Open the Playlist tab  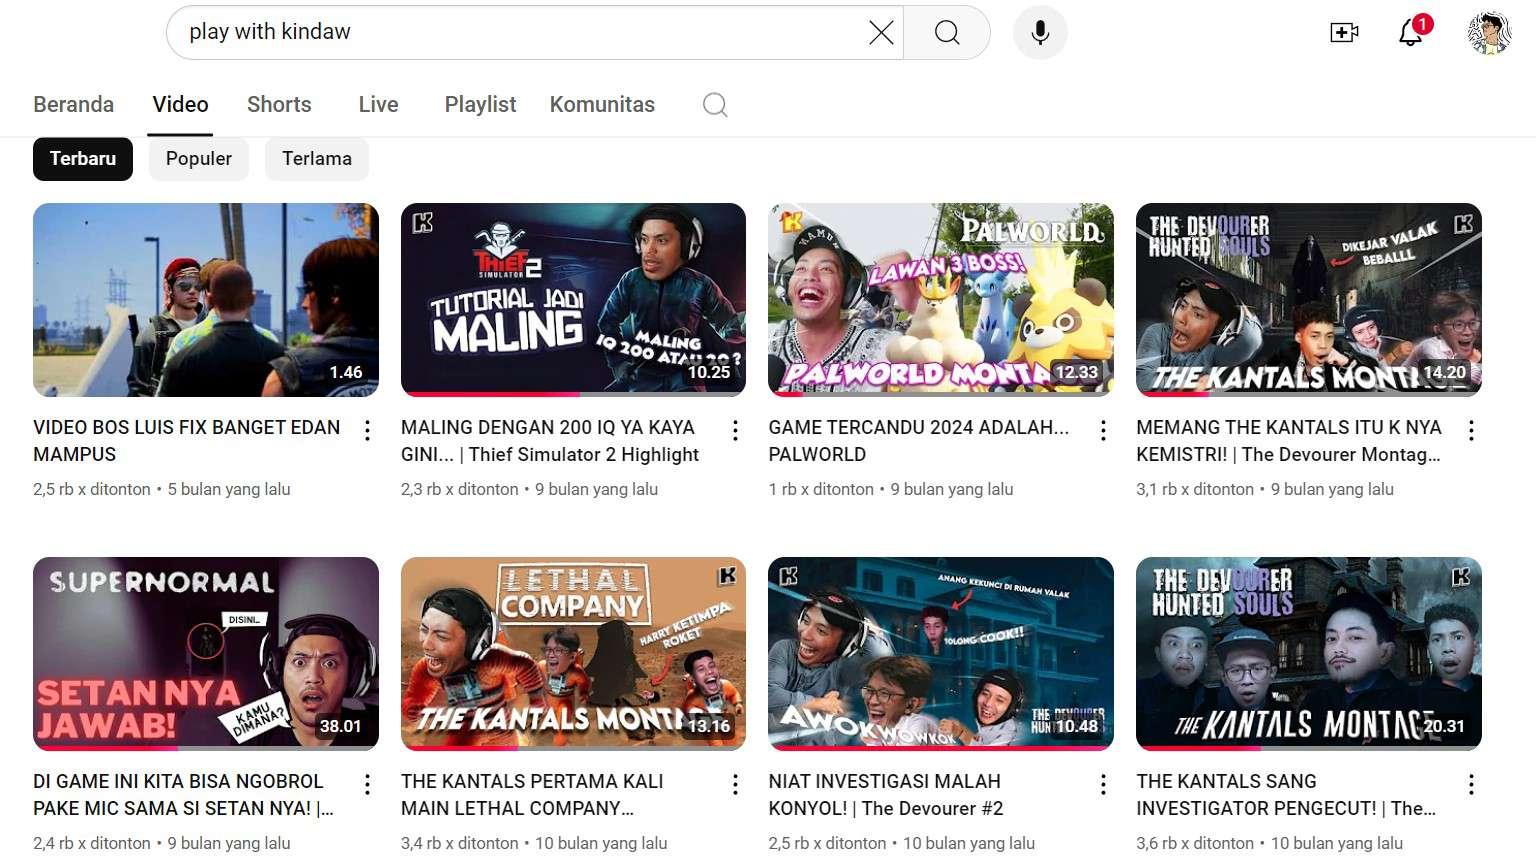click(x=480, y=104)
